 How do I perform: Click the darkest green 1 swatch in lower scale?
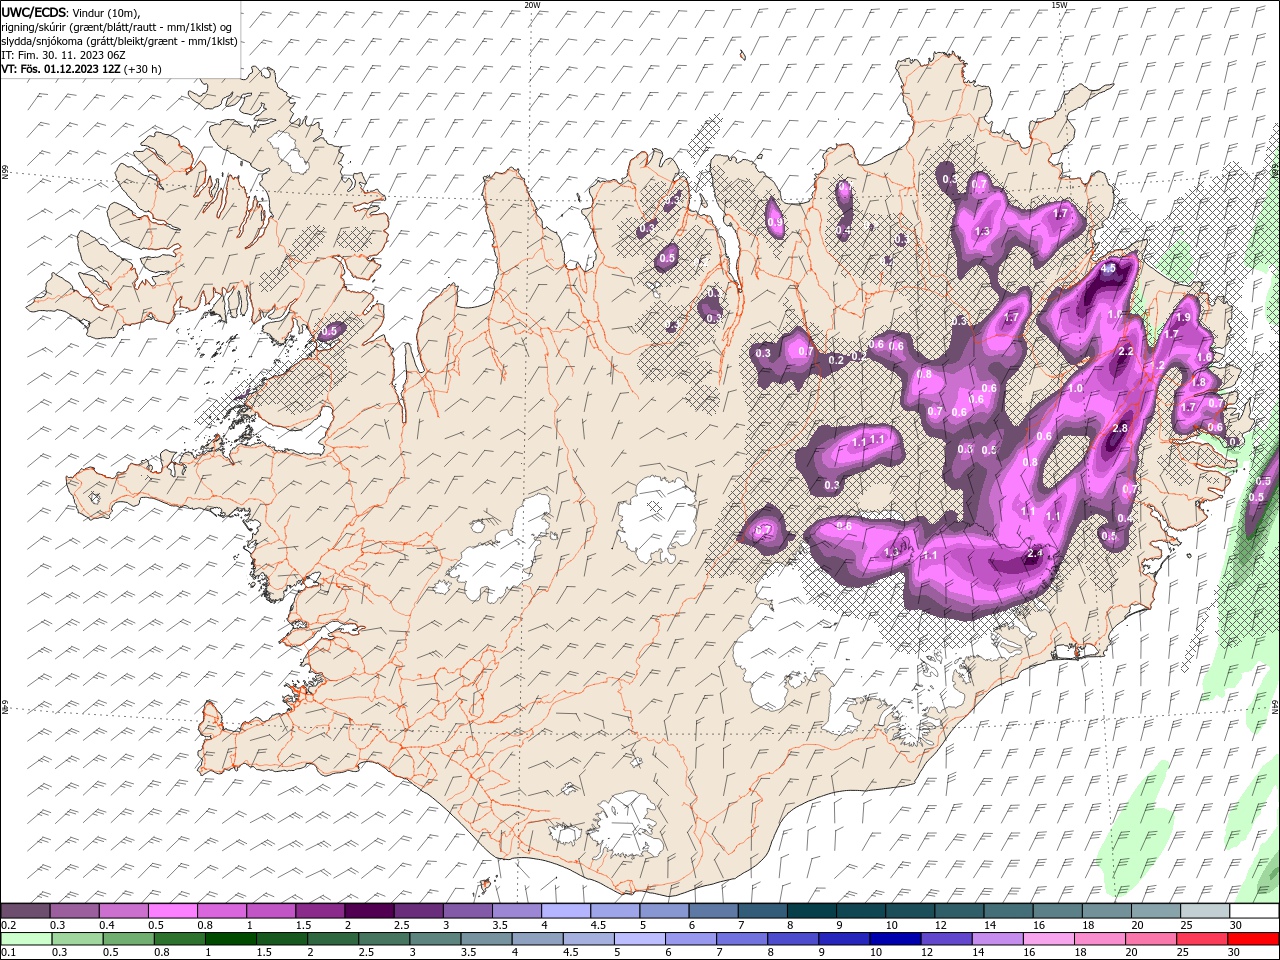[x=230, y=939]
